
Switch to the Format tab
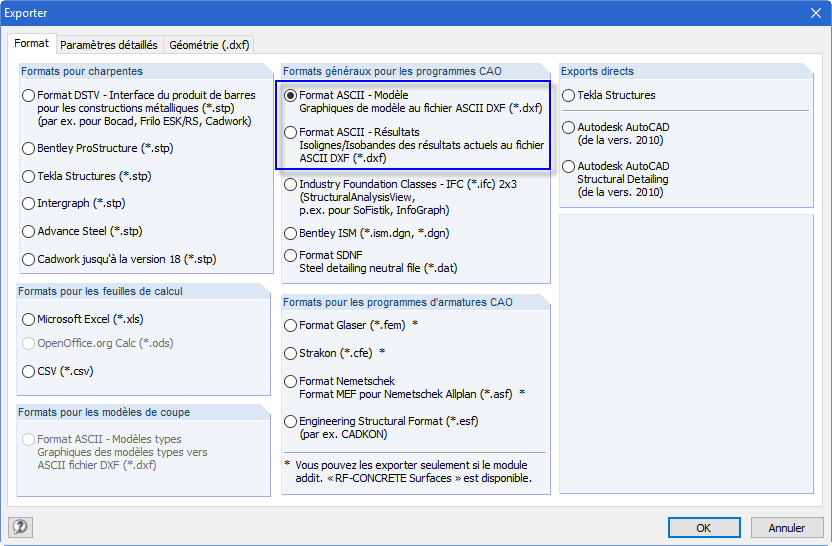click(31, 44)
